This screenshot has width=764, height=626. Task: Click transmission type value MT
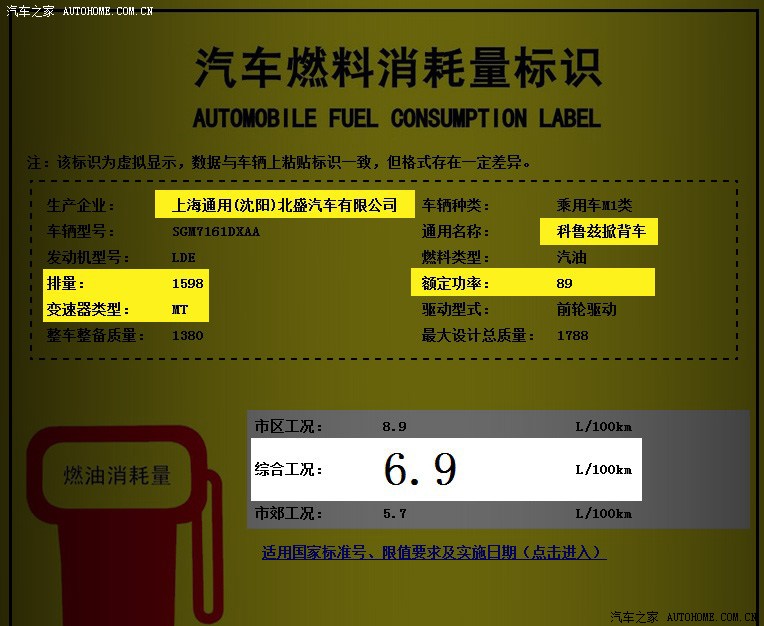[x=180, y=309]
